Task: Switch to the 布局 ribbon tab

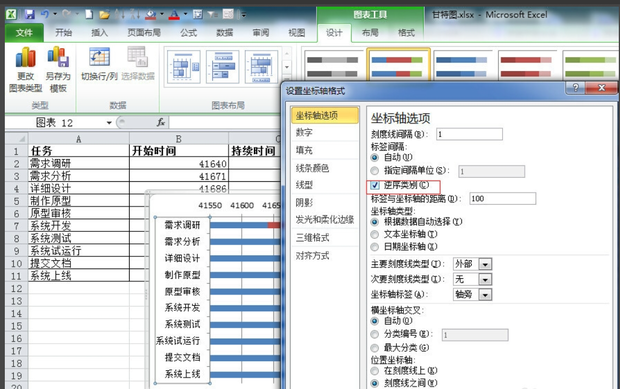Action: (x=370, y=33)
